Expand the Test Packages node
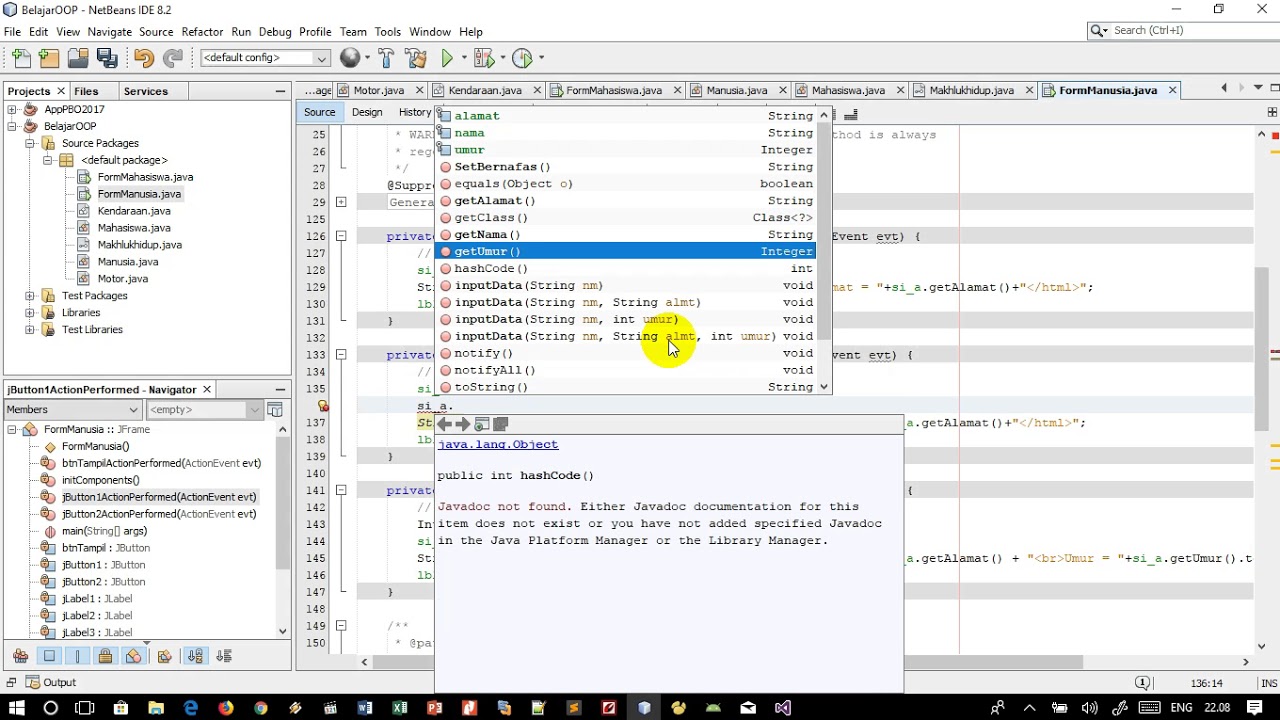This screenshot has width=1280, height=720. pyautogui.click(x=30, y=296)
